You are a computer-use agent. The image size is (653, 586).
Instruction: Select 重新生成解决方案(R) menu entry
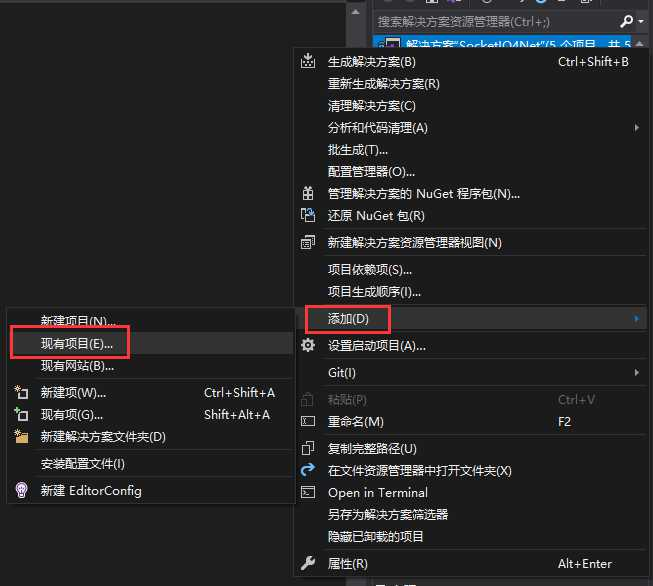pyautogui.click(x=471, y=84)
